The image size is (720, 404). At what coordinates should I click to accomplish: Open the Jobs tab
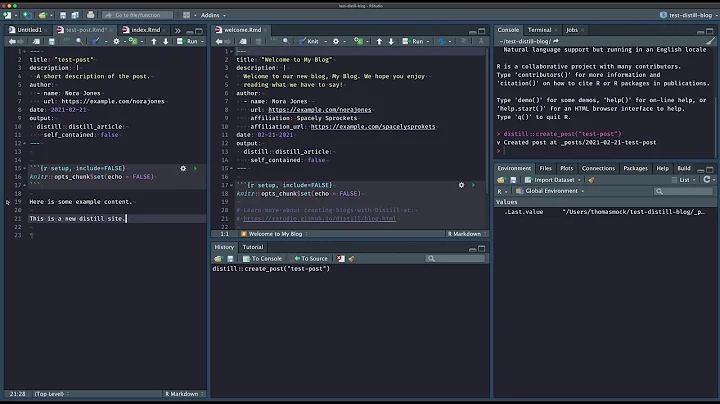[572, 30]
